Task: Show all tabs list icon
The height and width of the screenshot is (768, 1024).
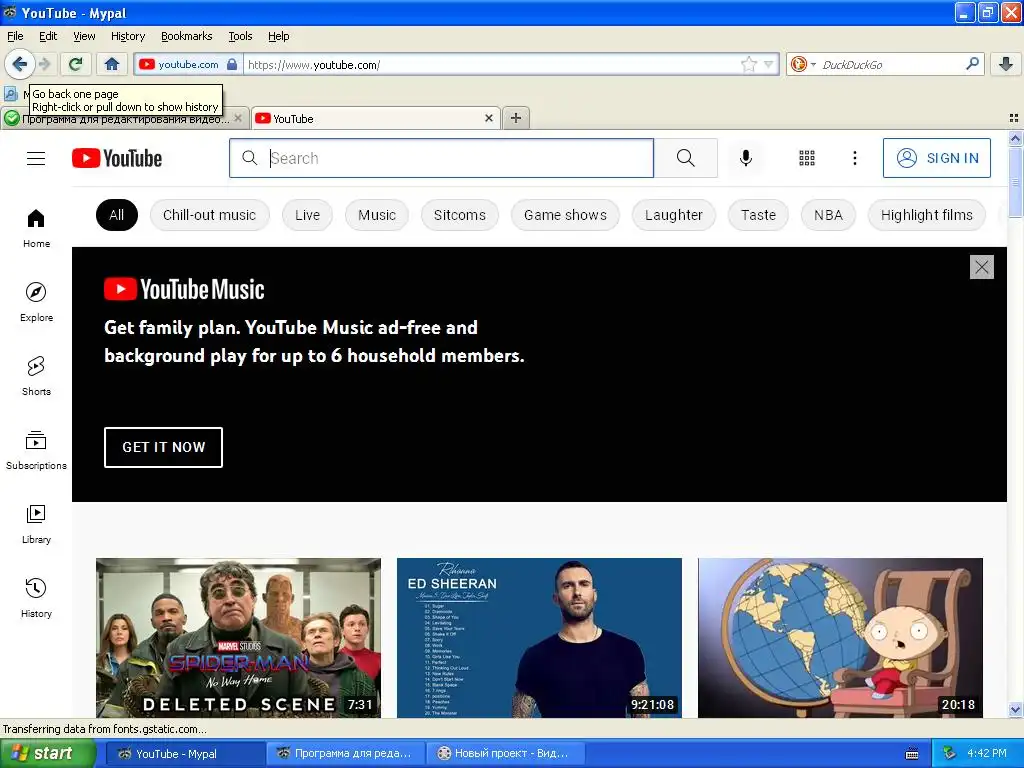Action: point(1014,118)
